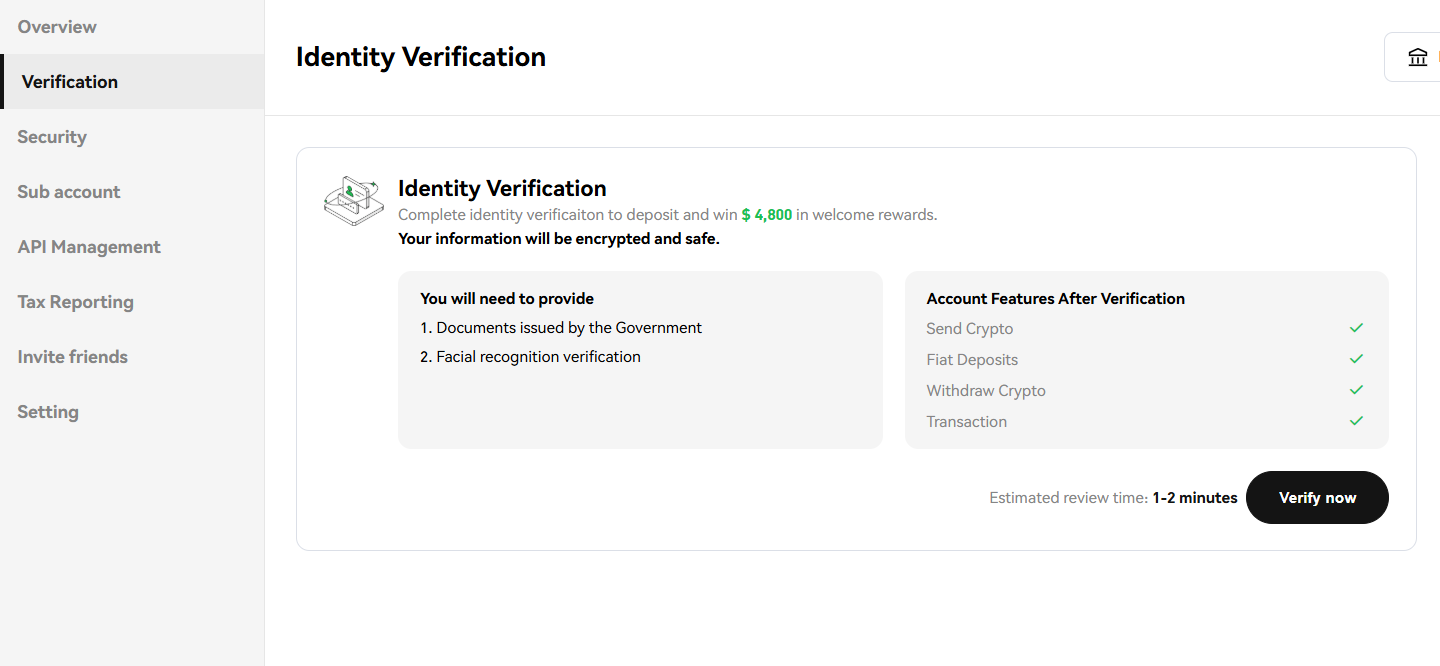Click the bank deposit icon in top right
The height and width of the screenshot is (666, 1440).
(x=1418, y=57)
